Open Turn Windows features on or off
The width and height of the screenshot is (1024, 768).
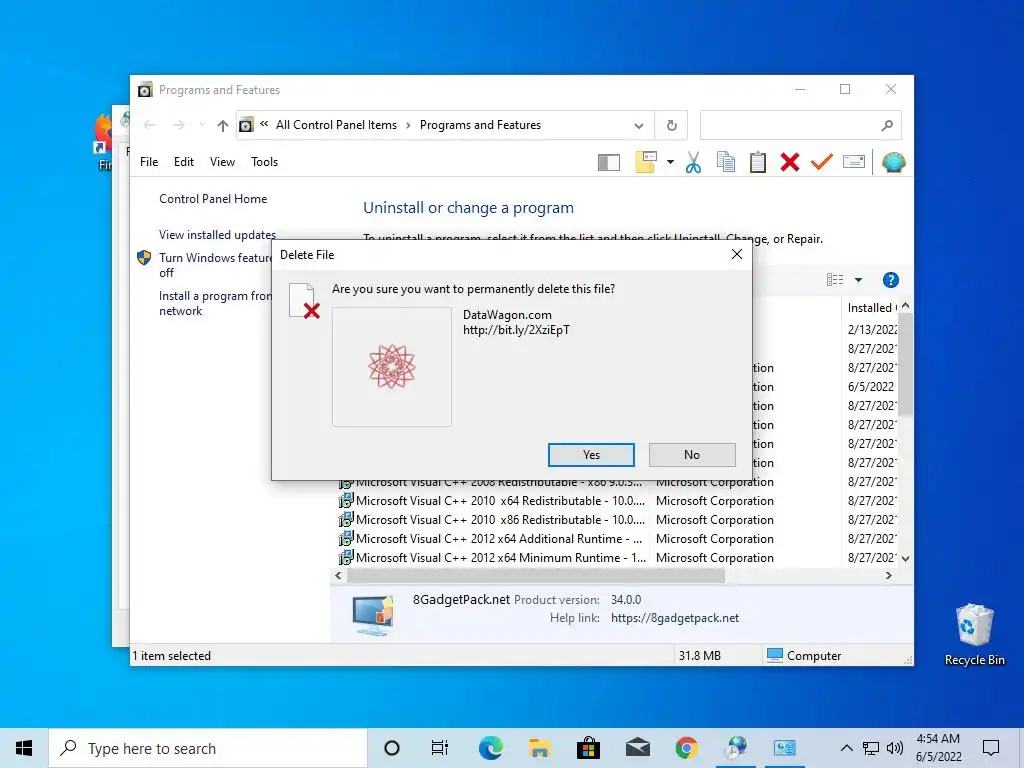(215, 265)
